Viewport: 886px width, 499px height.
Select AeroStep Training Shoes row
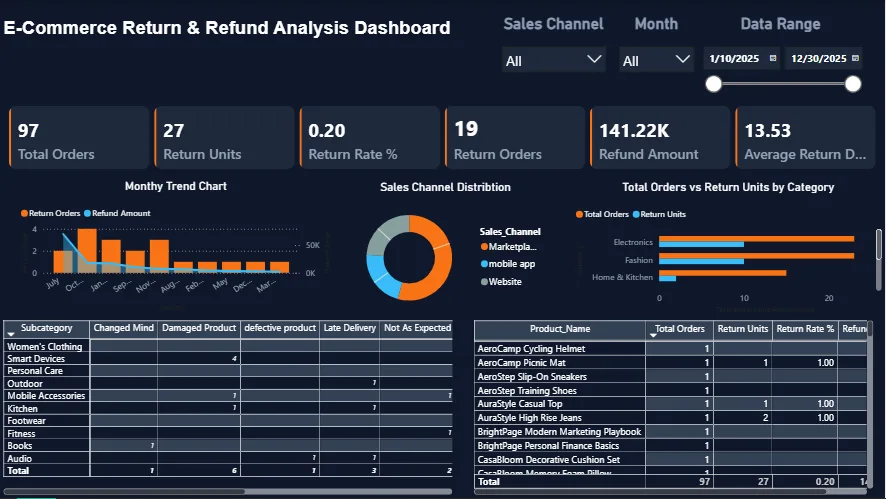(x=671, y=390)
